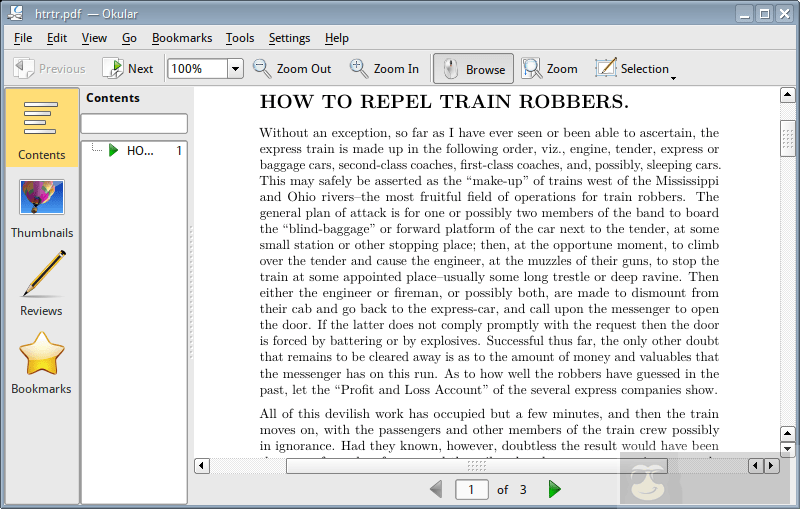Click the Contents search filter field
This screenshot has width=800, height=509.
point(134,123)
